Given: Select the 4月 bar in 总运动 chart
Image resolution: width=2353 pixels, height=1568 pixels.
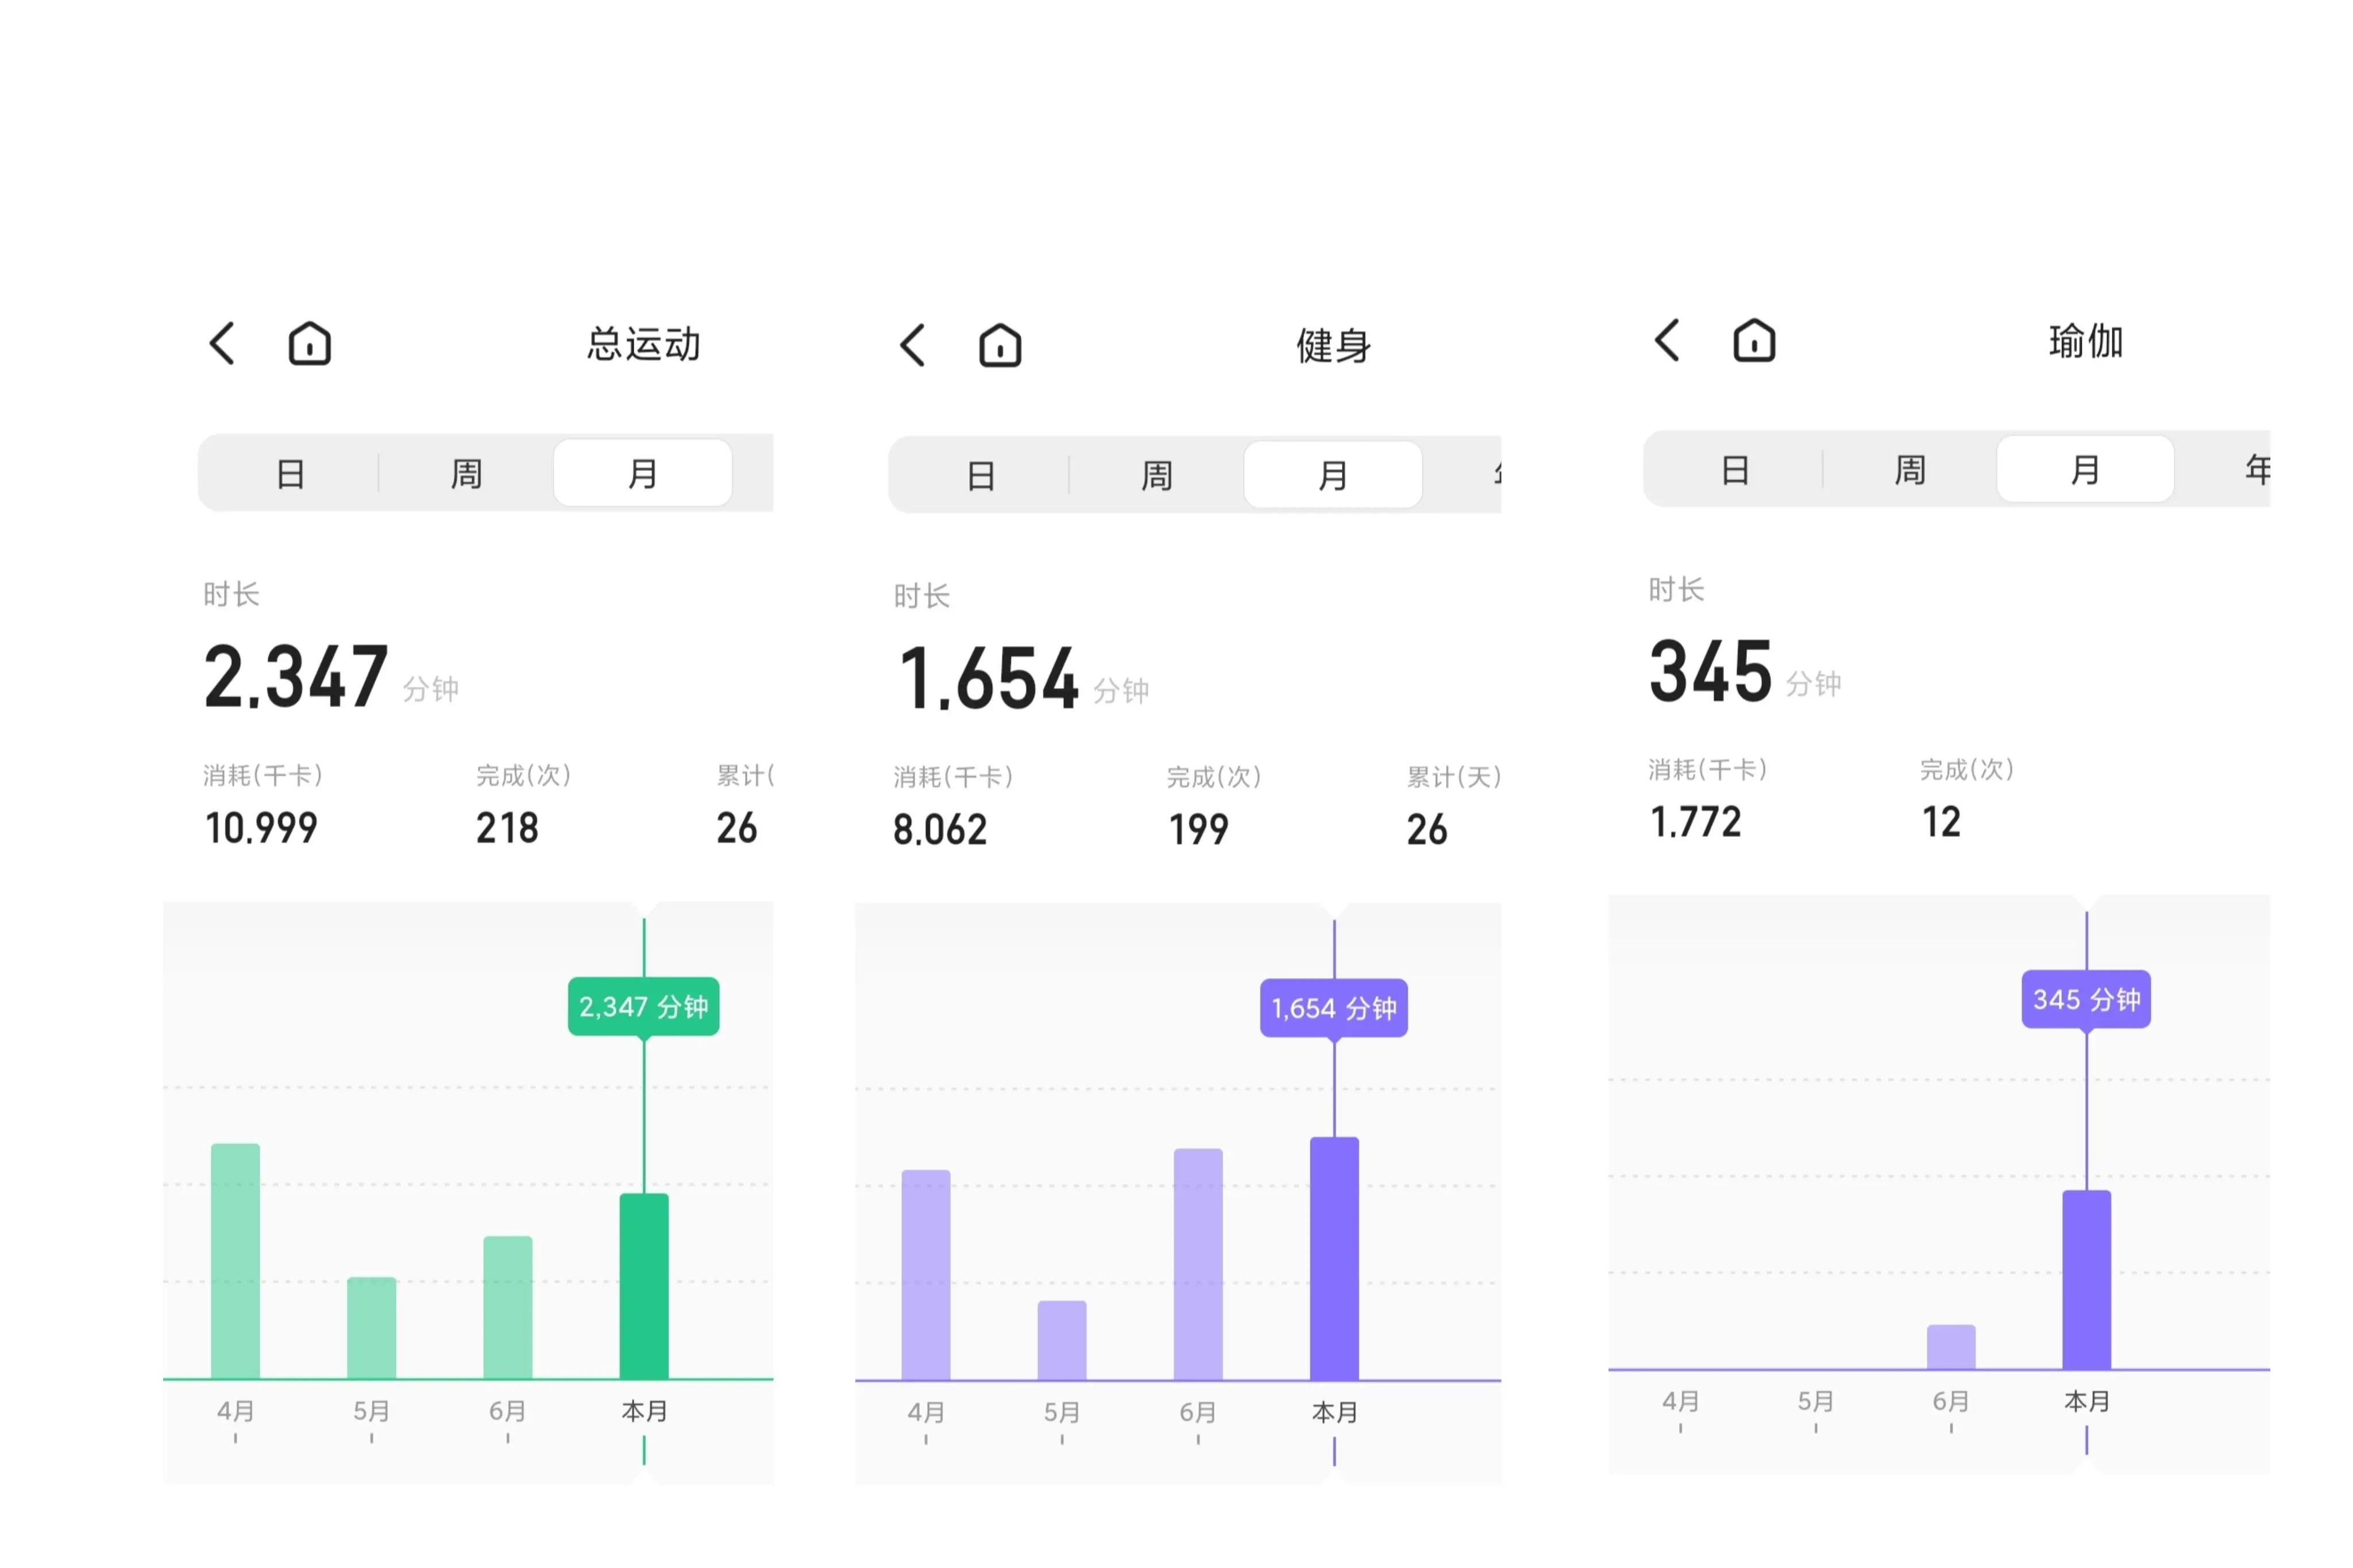Looking at the screenshot, I should [x=235, y=1260].
